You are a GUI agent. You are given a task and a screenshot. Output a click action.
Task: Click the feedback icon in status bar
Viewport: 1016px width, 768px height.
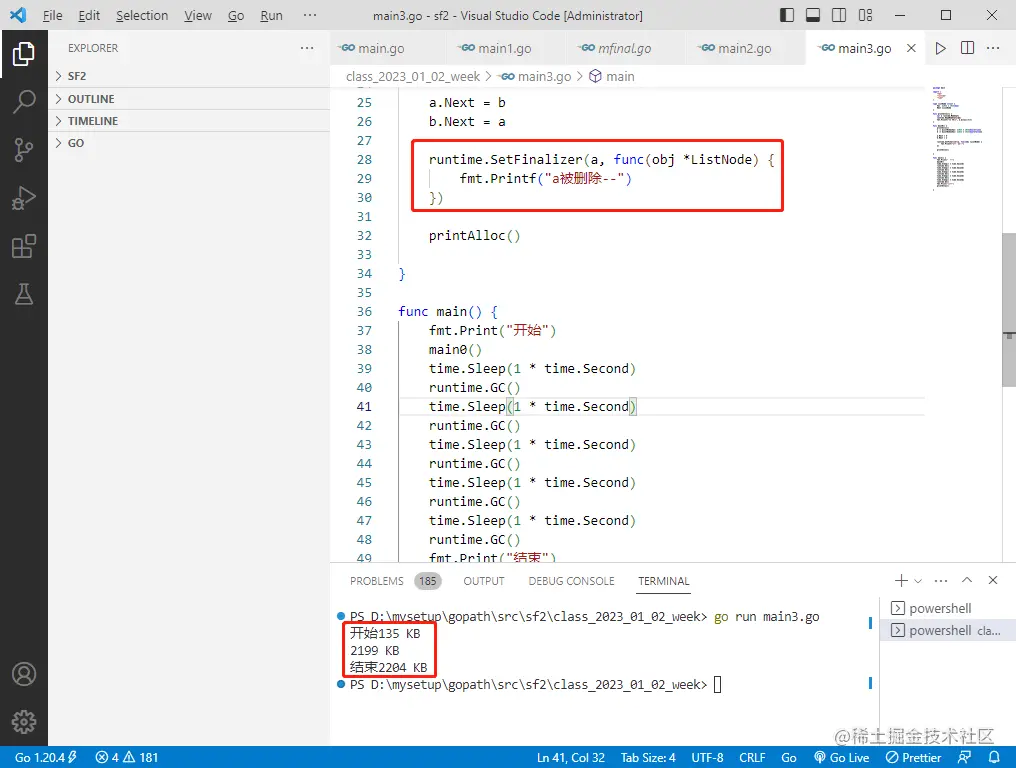965,757
